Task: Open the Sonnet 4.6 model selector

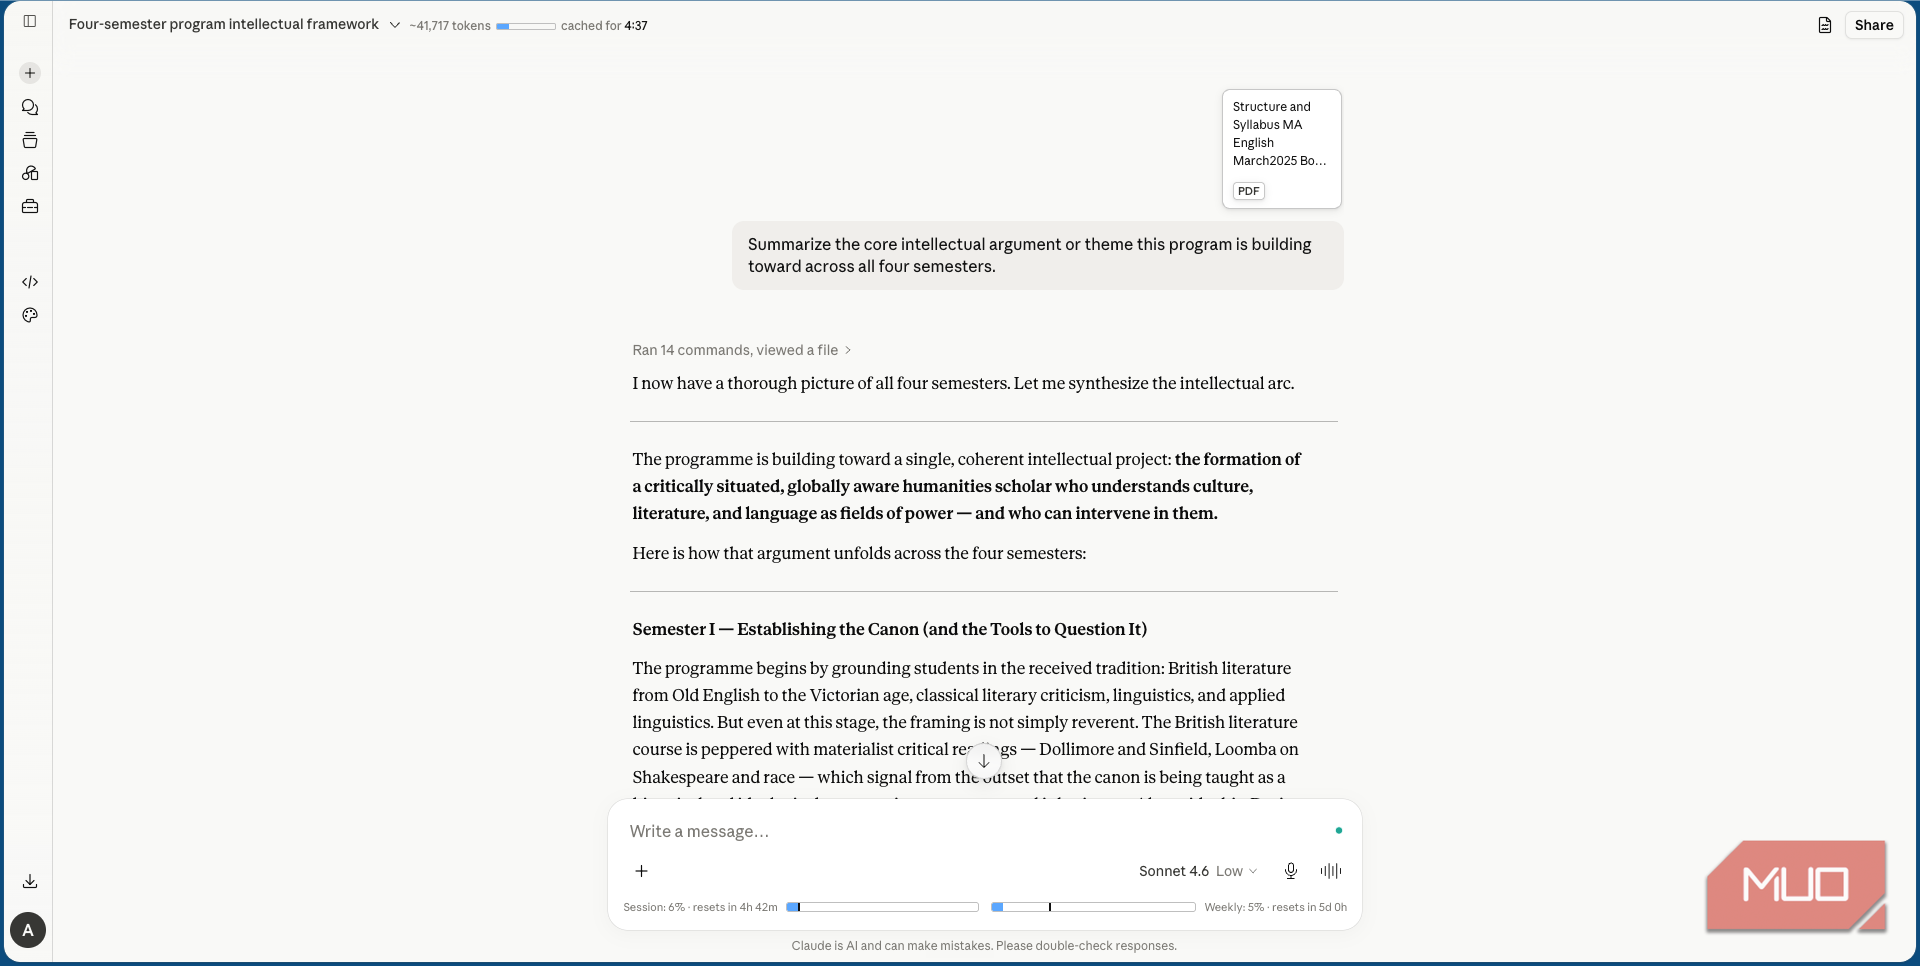Action: pos(1198,871)
